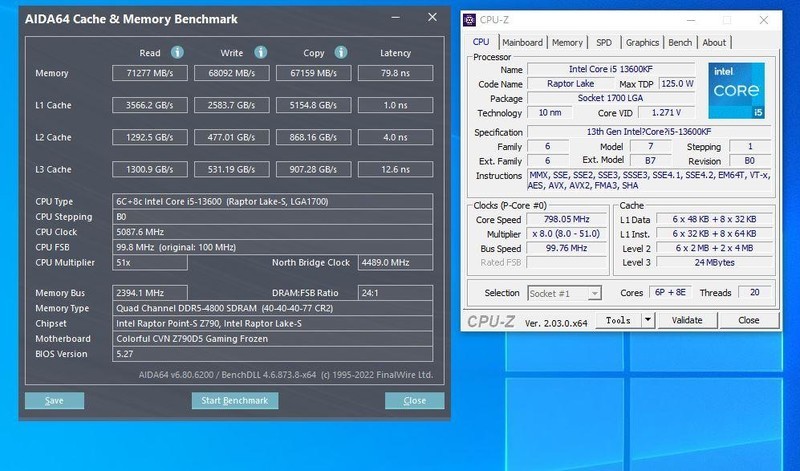This screenshot has width=800, height=471.
Task: Click the Code Name Raptor Lake field
Action: [570, 84]
